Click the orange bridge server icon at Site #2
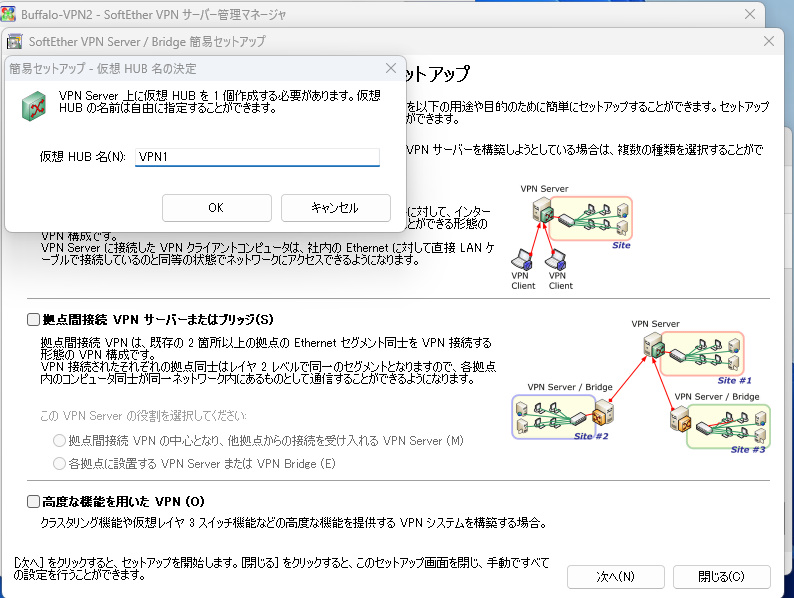The image size is (794, 598). [603, 413]
